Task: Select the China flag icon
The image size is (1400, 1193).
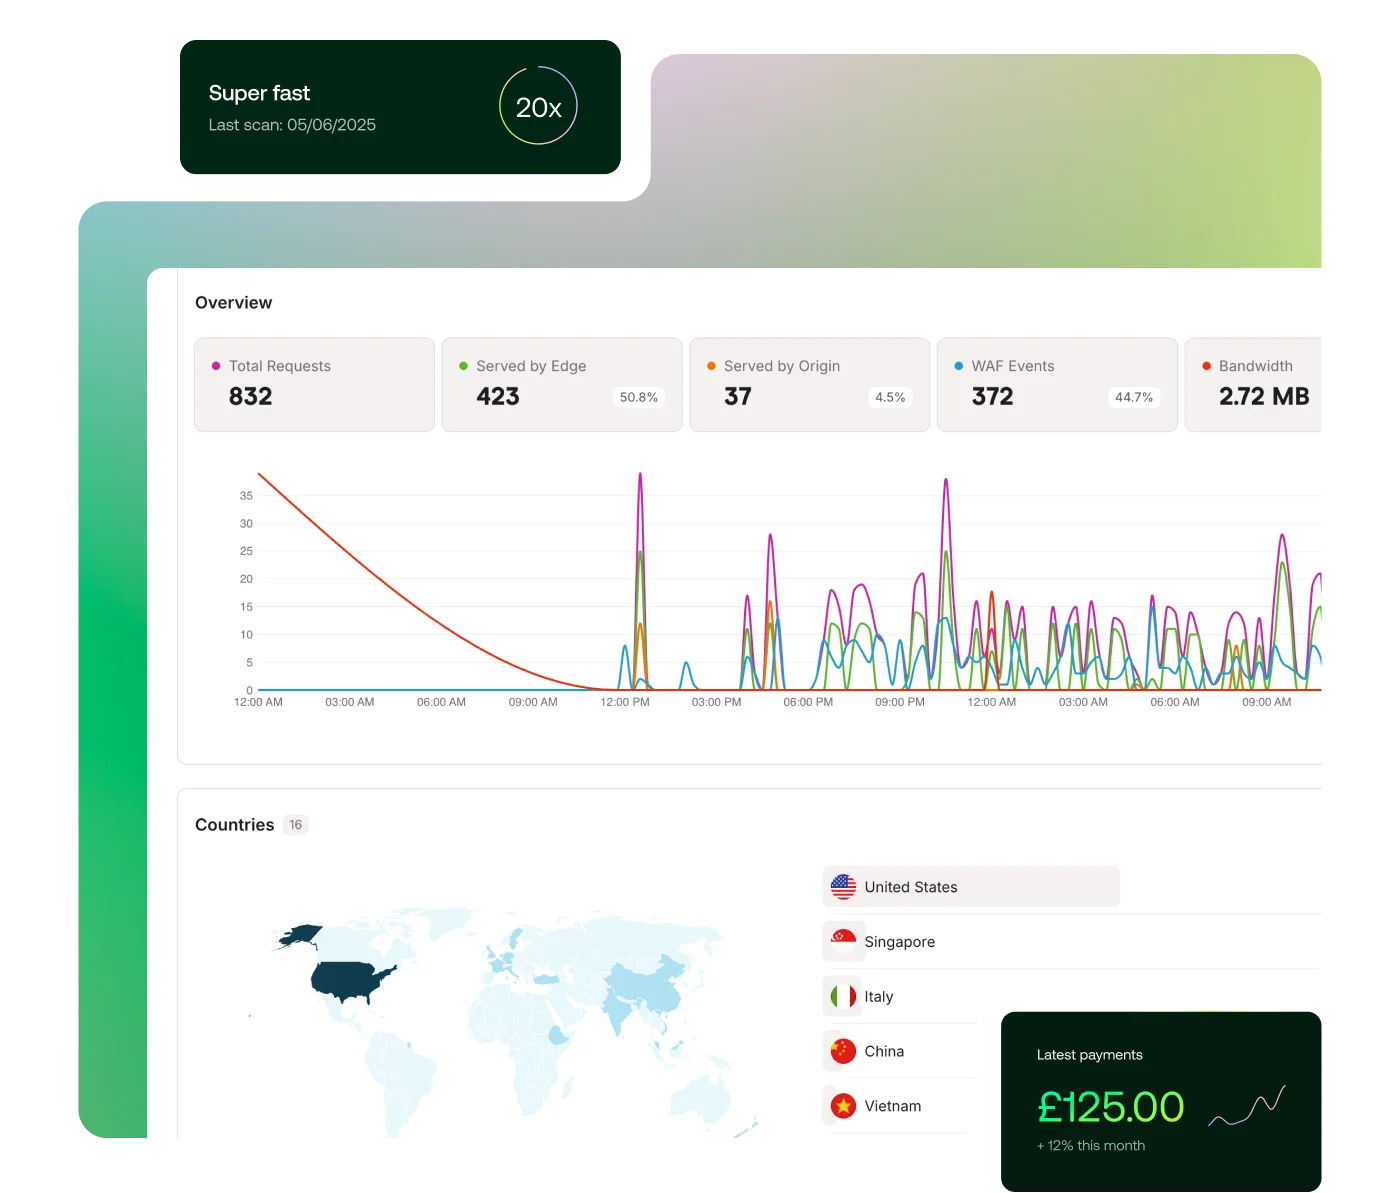Action: [x=844, y=1050]
